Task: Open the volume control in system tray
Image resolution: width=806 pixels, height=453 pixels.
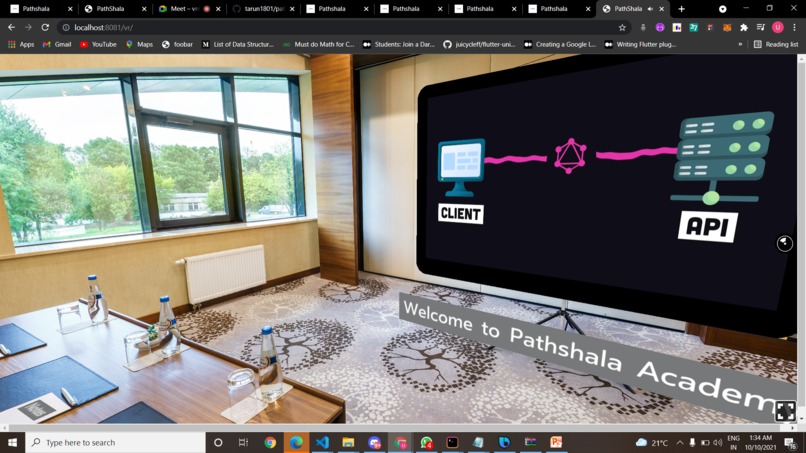Action: click(x=718, y=442)
